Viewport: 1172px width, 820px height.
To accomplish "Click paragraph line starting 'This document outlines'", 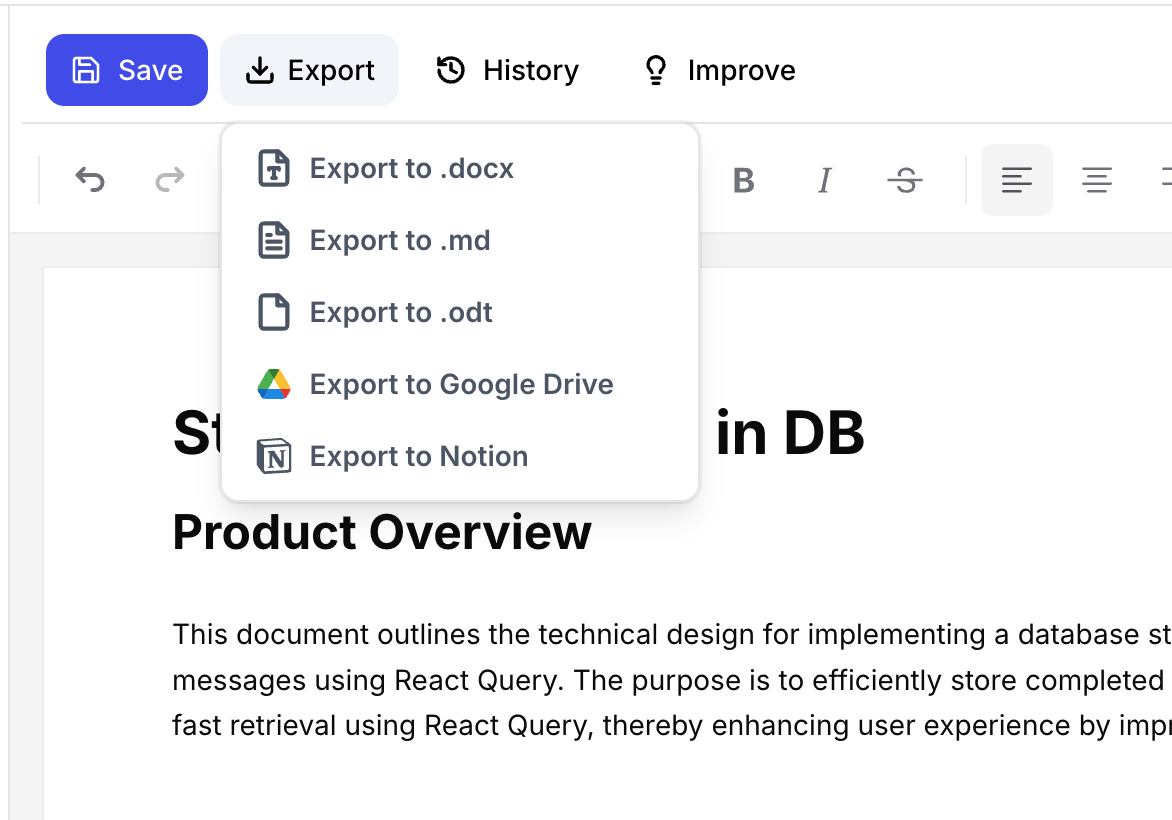I will pos(672,635).
